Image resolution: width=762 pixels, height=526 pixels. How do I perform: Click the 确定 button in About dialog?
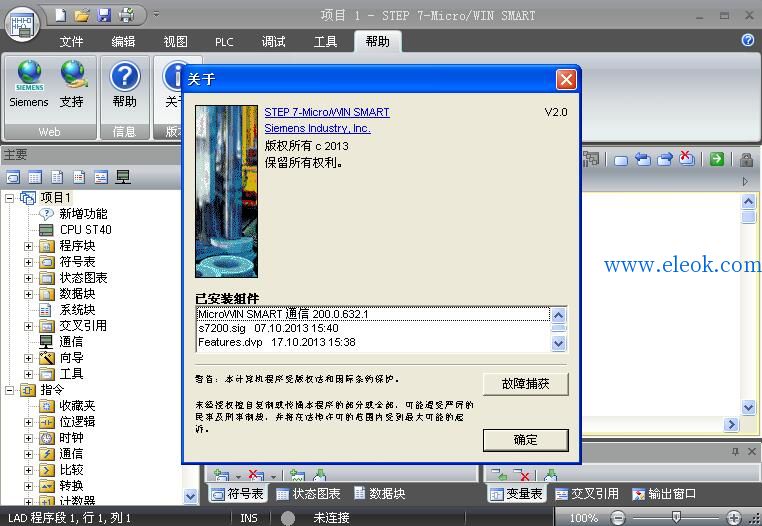point(525,440)
